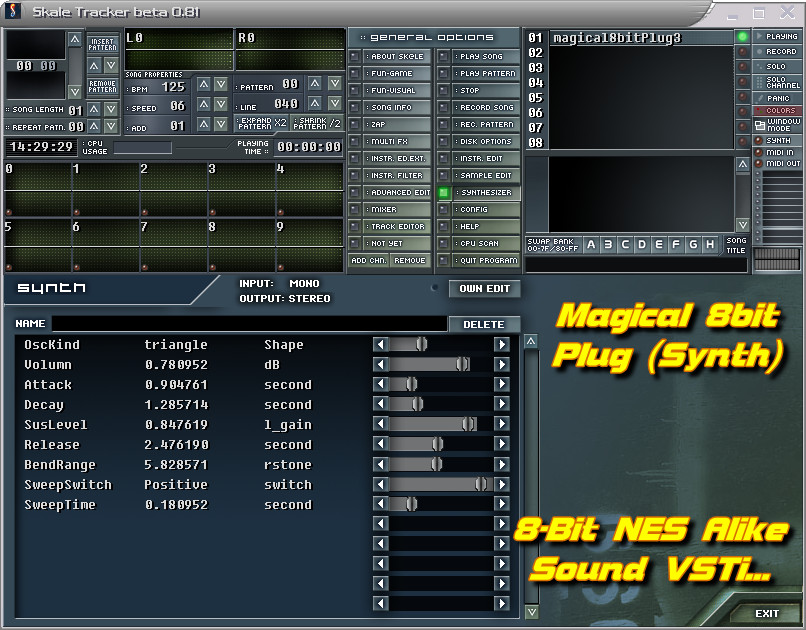Click the Release slider handle
This screenshot has height=630, width=806.
click(x=437, y=444)
